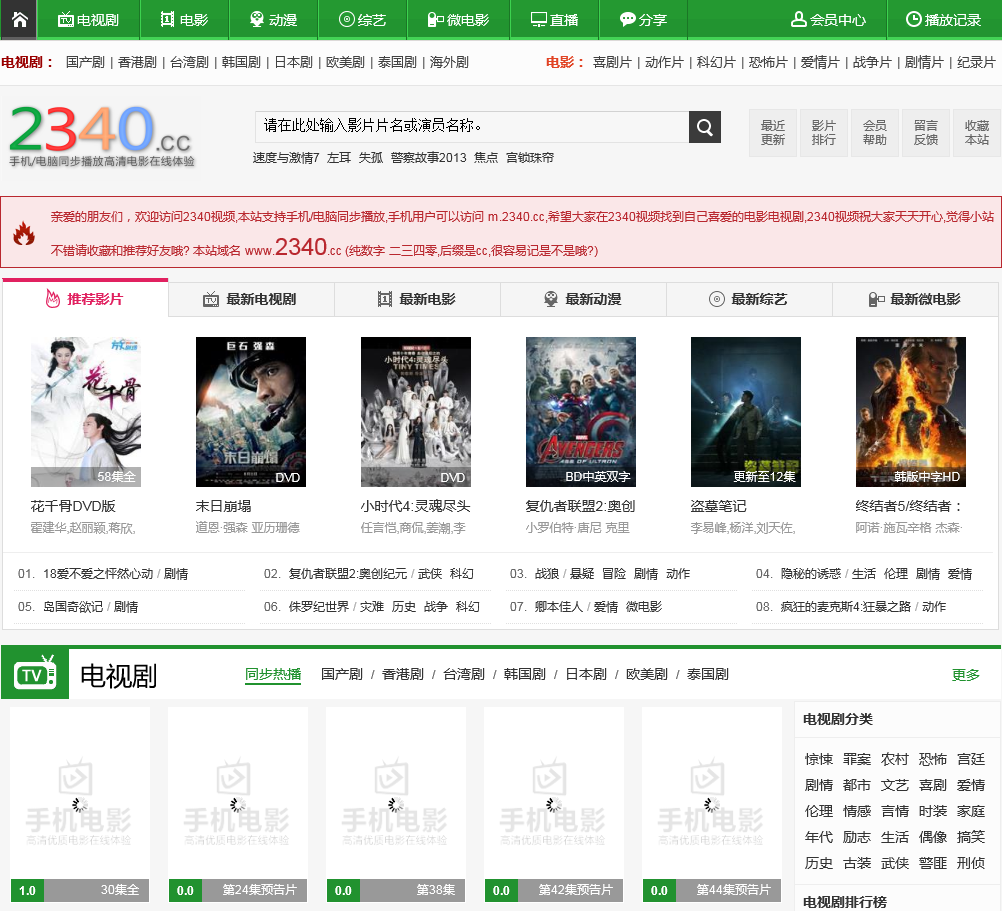Viewport: 1002px width, 911px height.
Task: Switch to 推荐影片 tab
Action: [85, 298]
